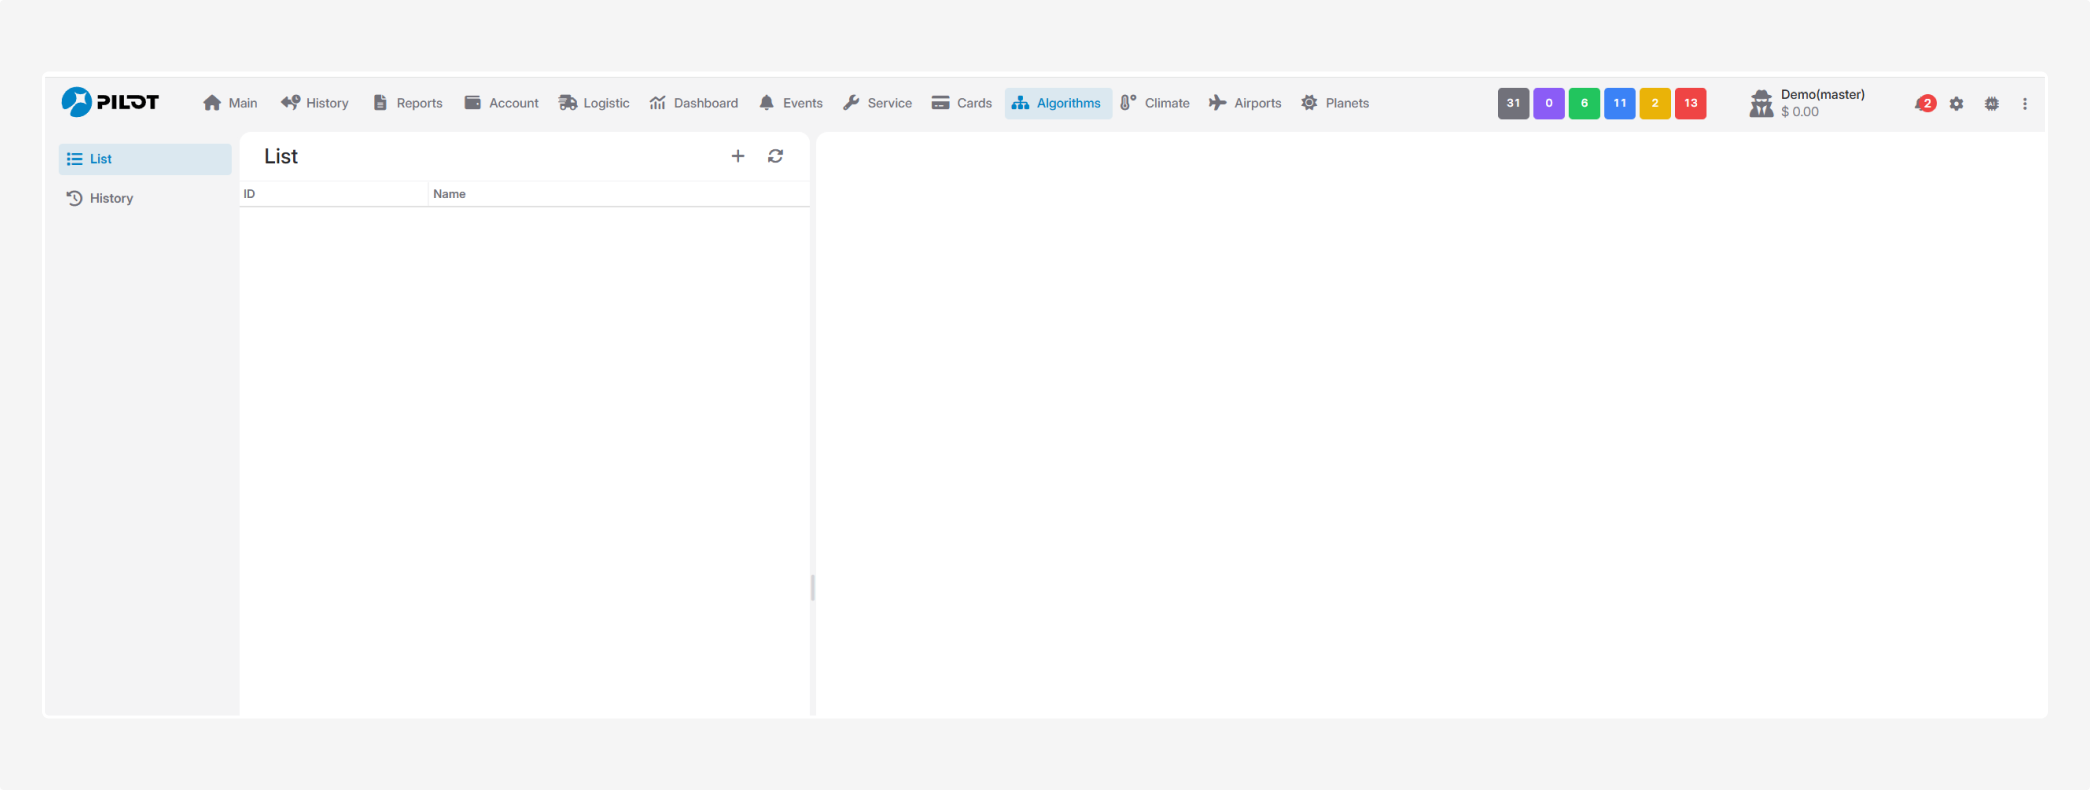Screen dimensions: 2090x790
Task: Open the notifications bell with badge 2
Action: 1924,104
